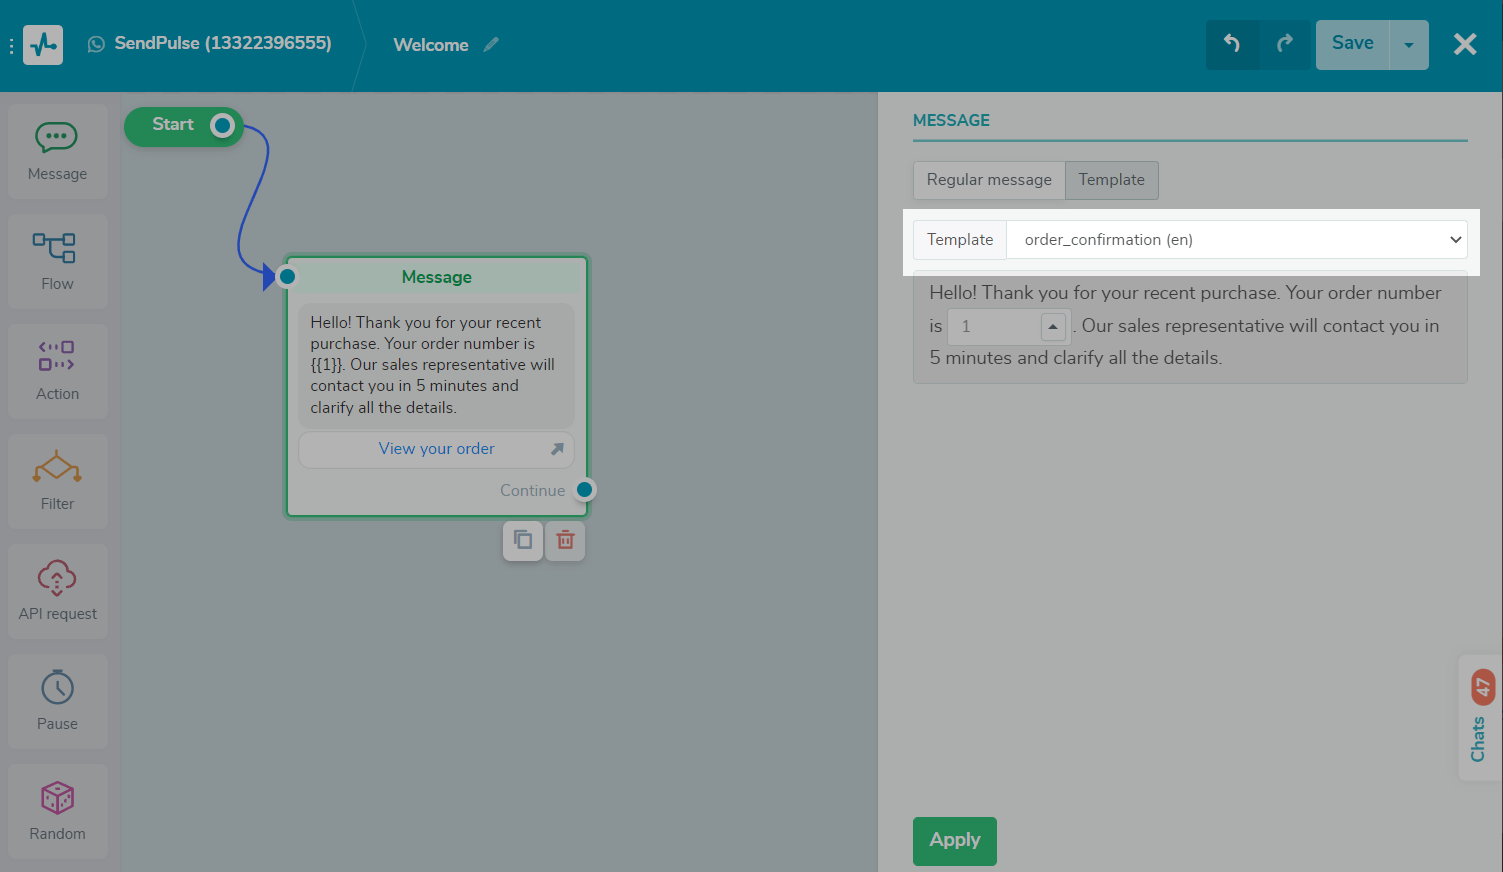Close the flow editor with X
The width and height of the screenshot is (1503, 872).
point(1465,44)
